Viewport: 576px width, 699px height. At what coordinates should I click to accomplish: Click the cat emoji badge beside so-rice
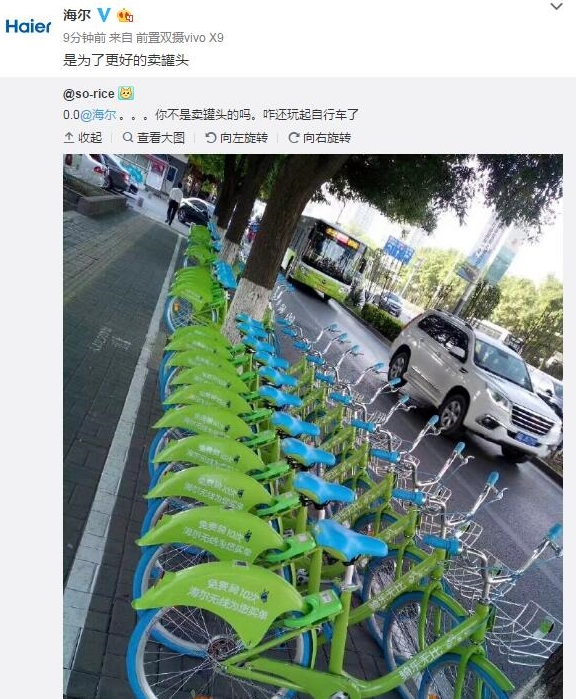[126, 94]
